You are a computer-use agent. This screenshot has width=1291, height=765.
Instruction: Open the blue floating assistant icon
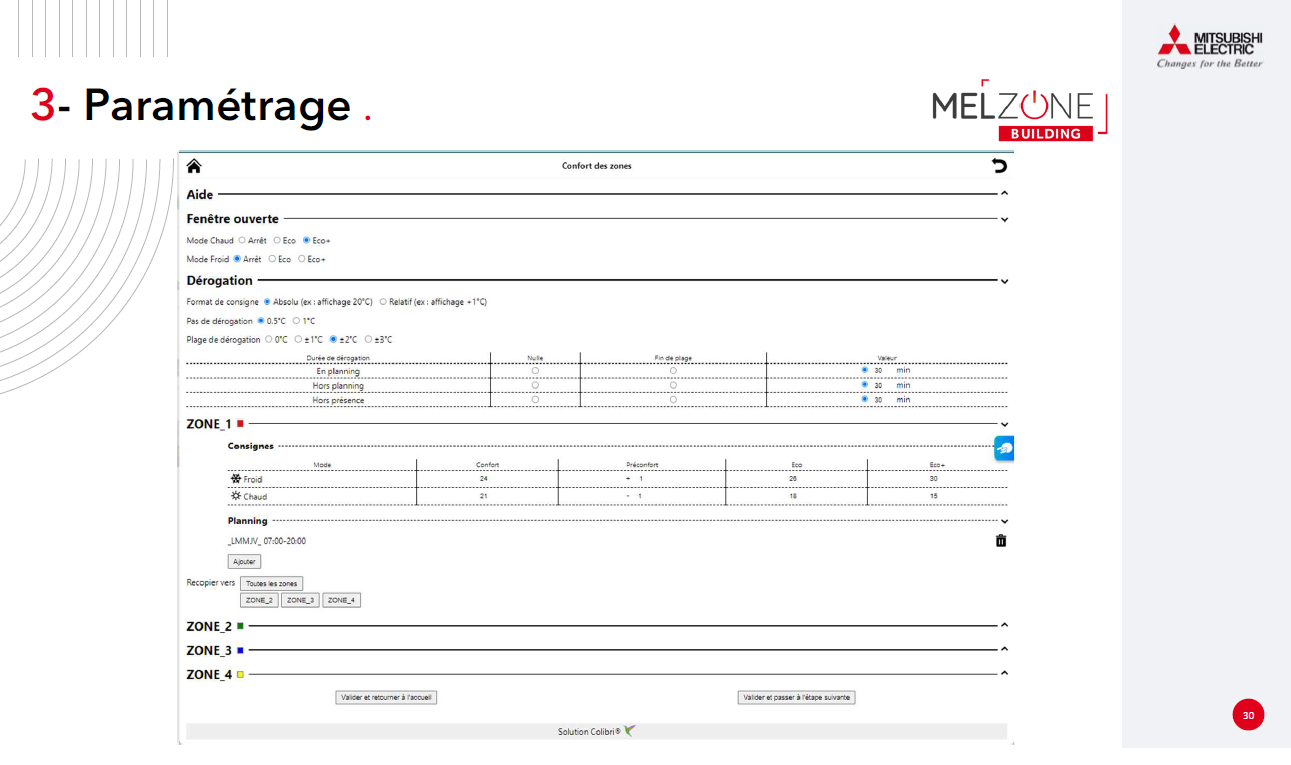coord(1004,449)
